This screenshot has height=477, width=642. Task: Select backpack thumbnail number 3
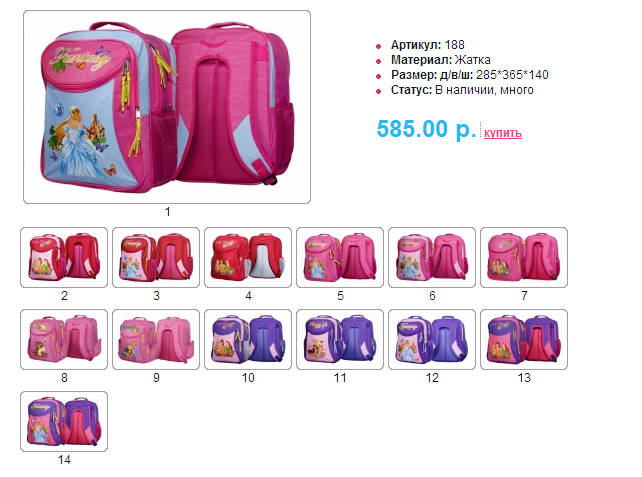(x=156, y=258)
